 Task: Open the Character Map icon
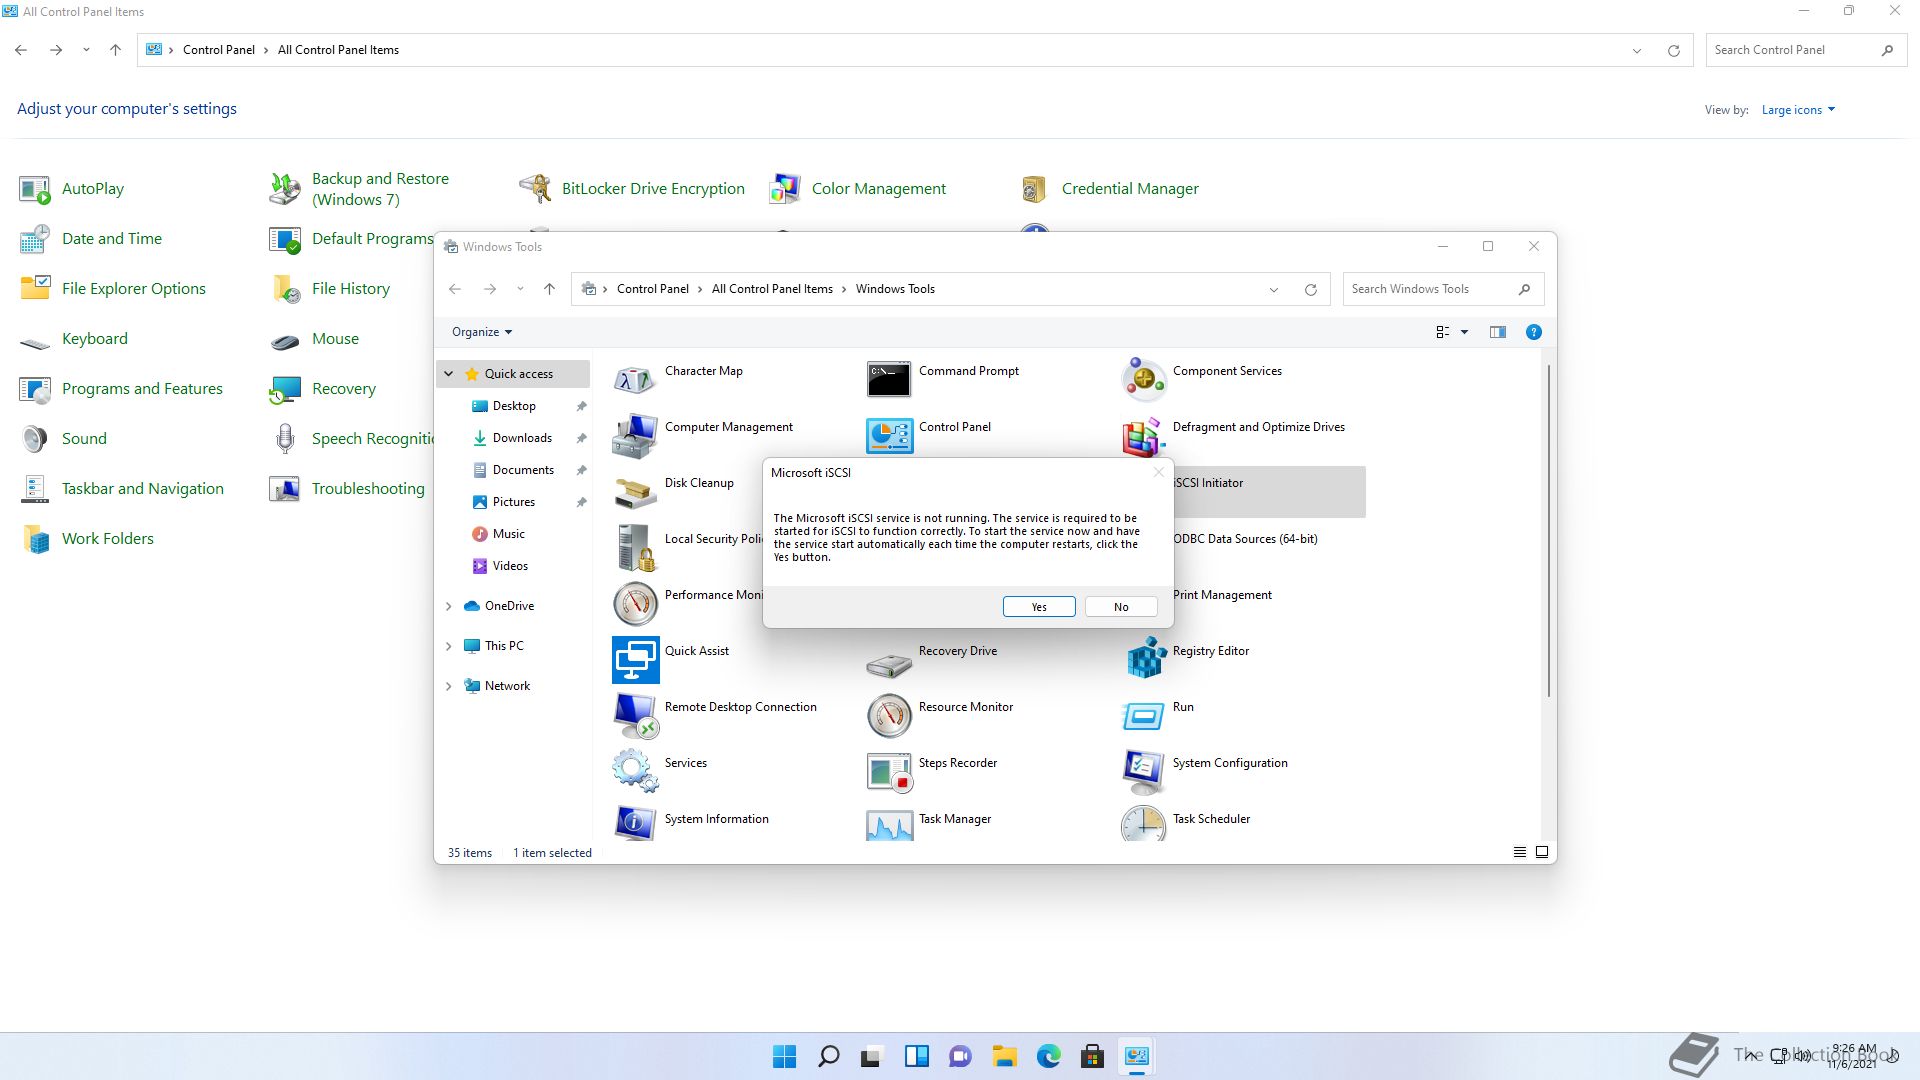(635, 379)
